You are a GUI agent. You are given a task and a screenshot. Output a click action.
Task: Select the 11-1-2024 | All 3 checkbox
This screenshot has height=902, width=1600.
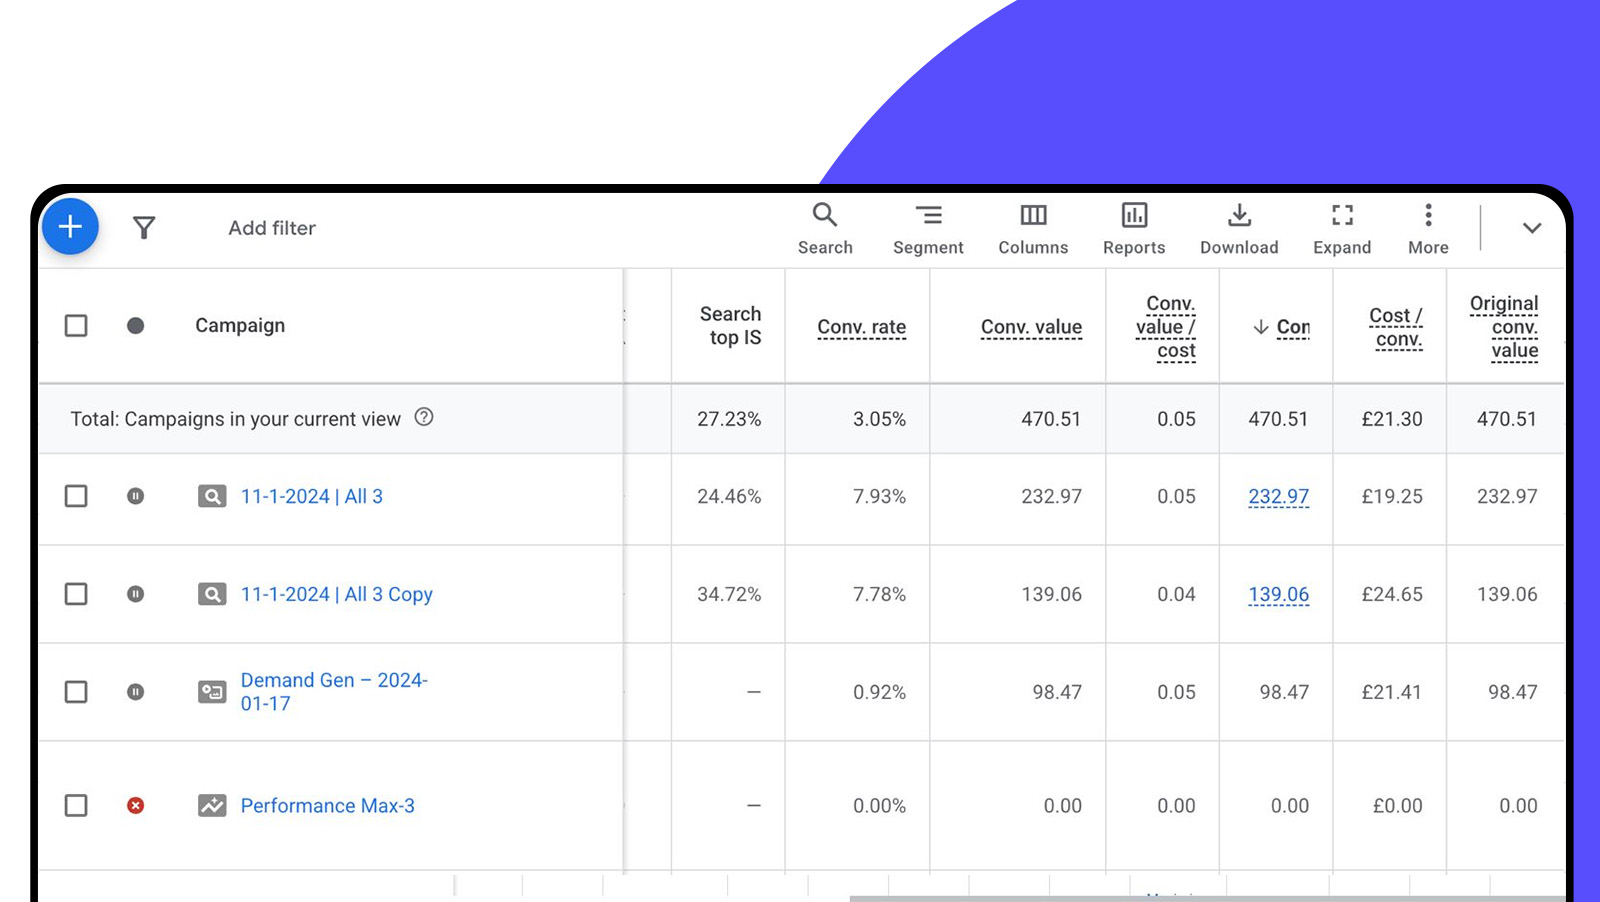(76, 496)
